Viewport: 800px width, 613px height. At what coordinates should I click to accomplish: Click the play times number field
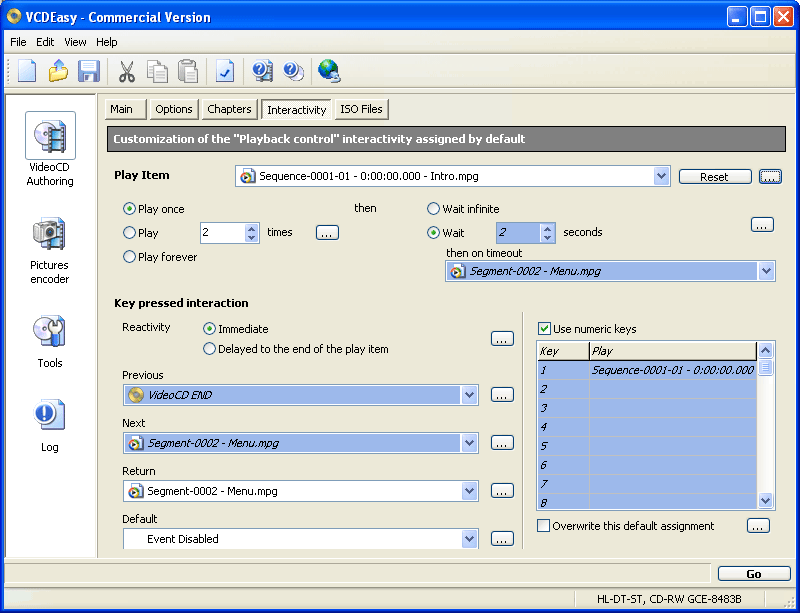point(222,233)
